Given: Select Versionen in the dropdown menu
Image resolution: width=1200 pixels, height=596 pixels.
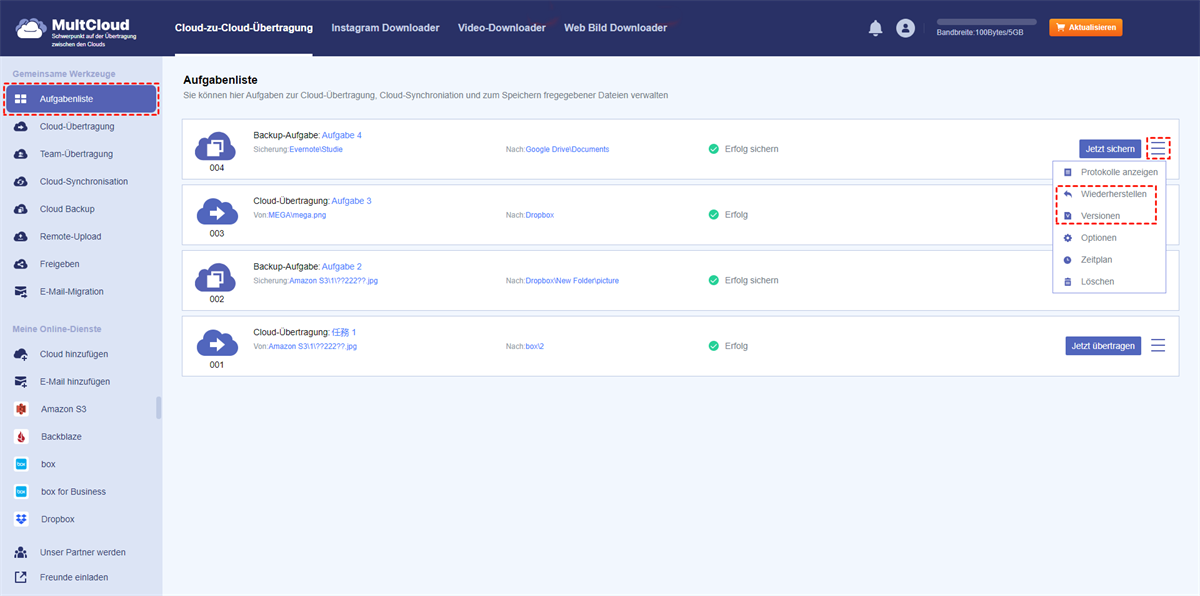Looking at the screenshot, I should 1100,216.
